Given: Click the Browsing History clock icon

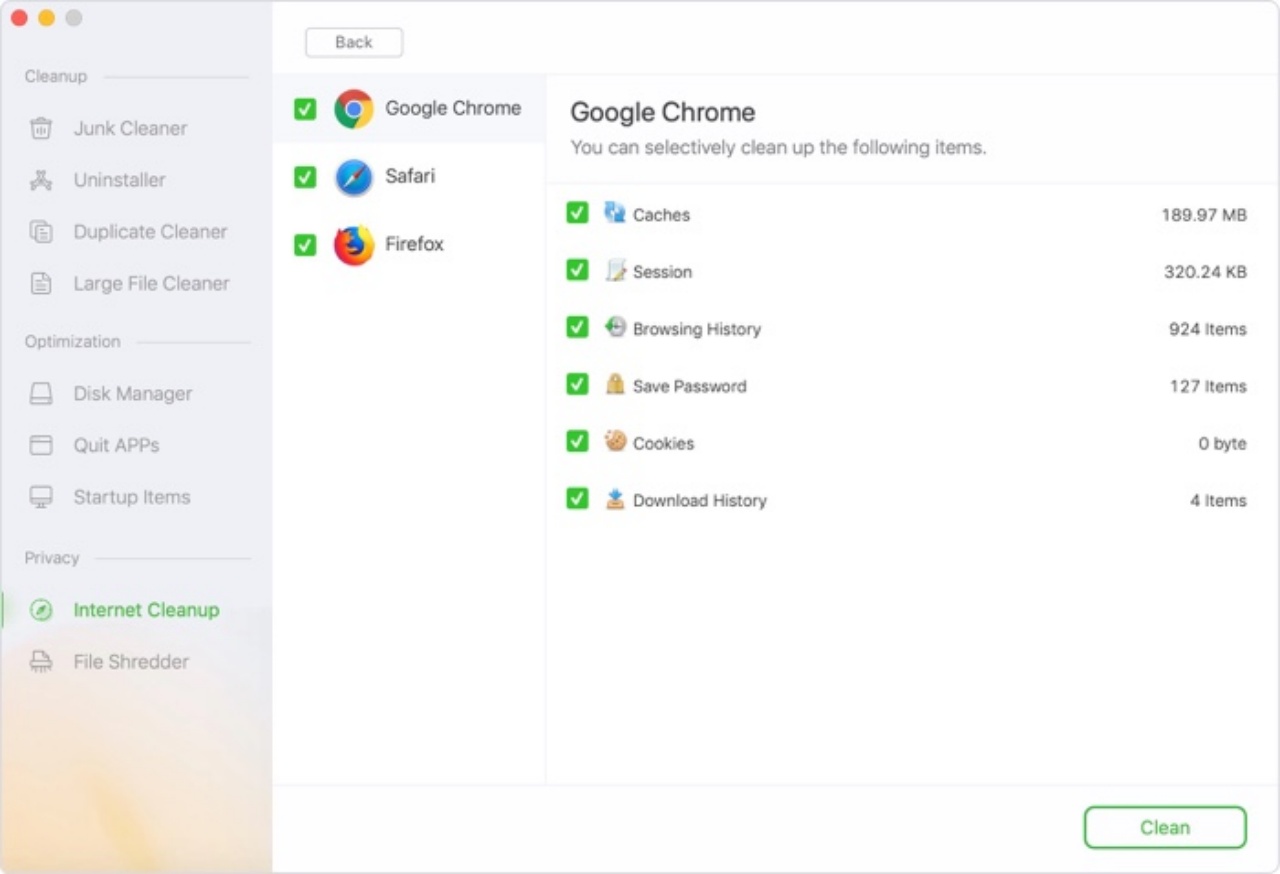Looking at the screenshot, I should coord(615,327).
